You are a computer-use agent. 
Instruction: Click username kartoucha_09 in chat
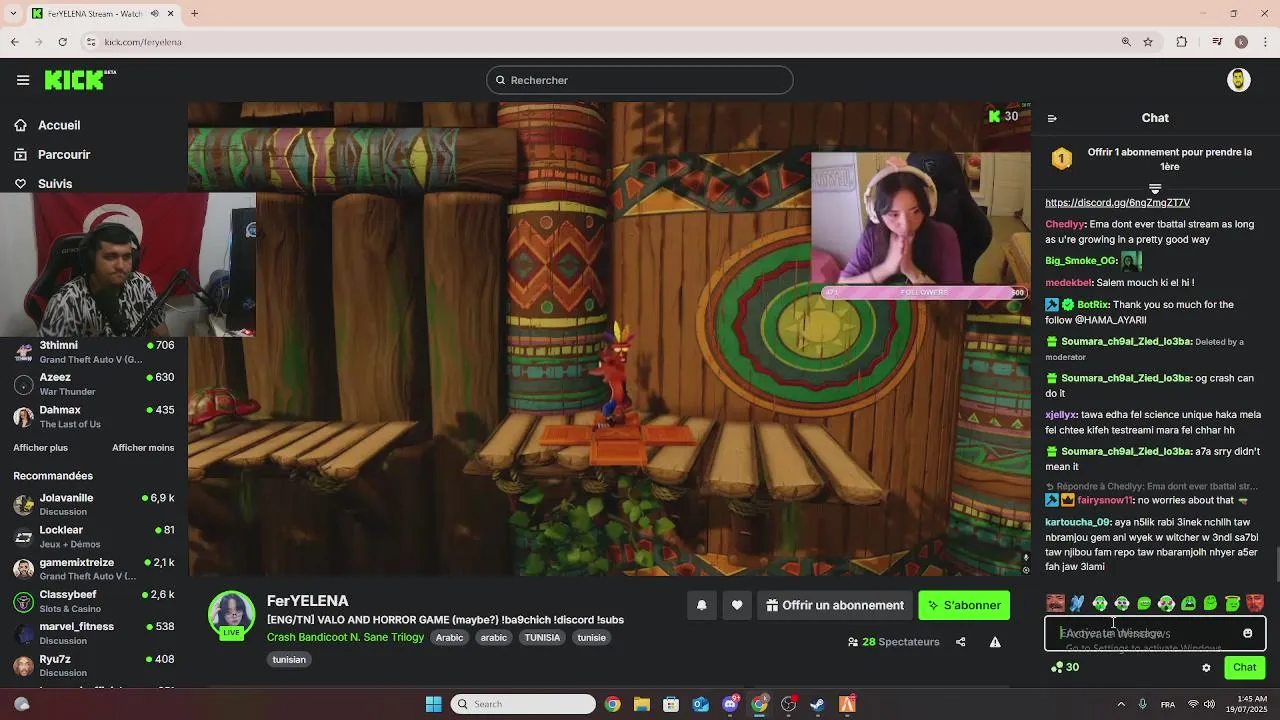point(1078,522)
